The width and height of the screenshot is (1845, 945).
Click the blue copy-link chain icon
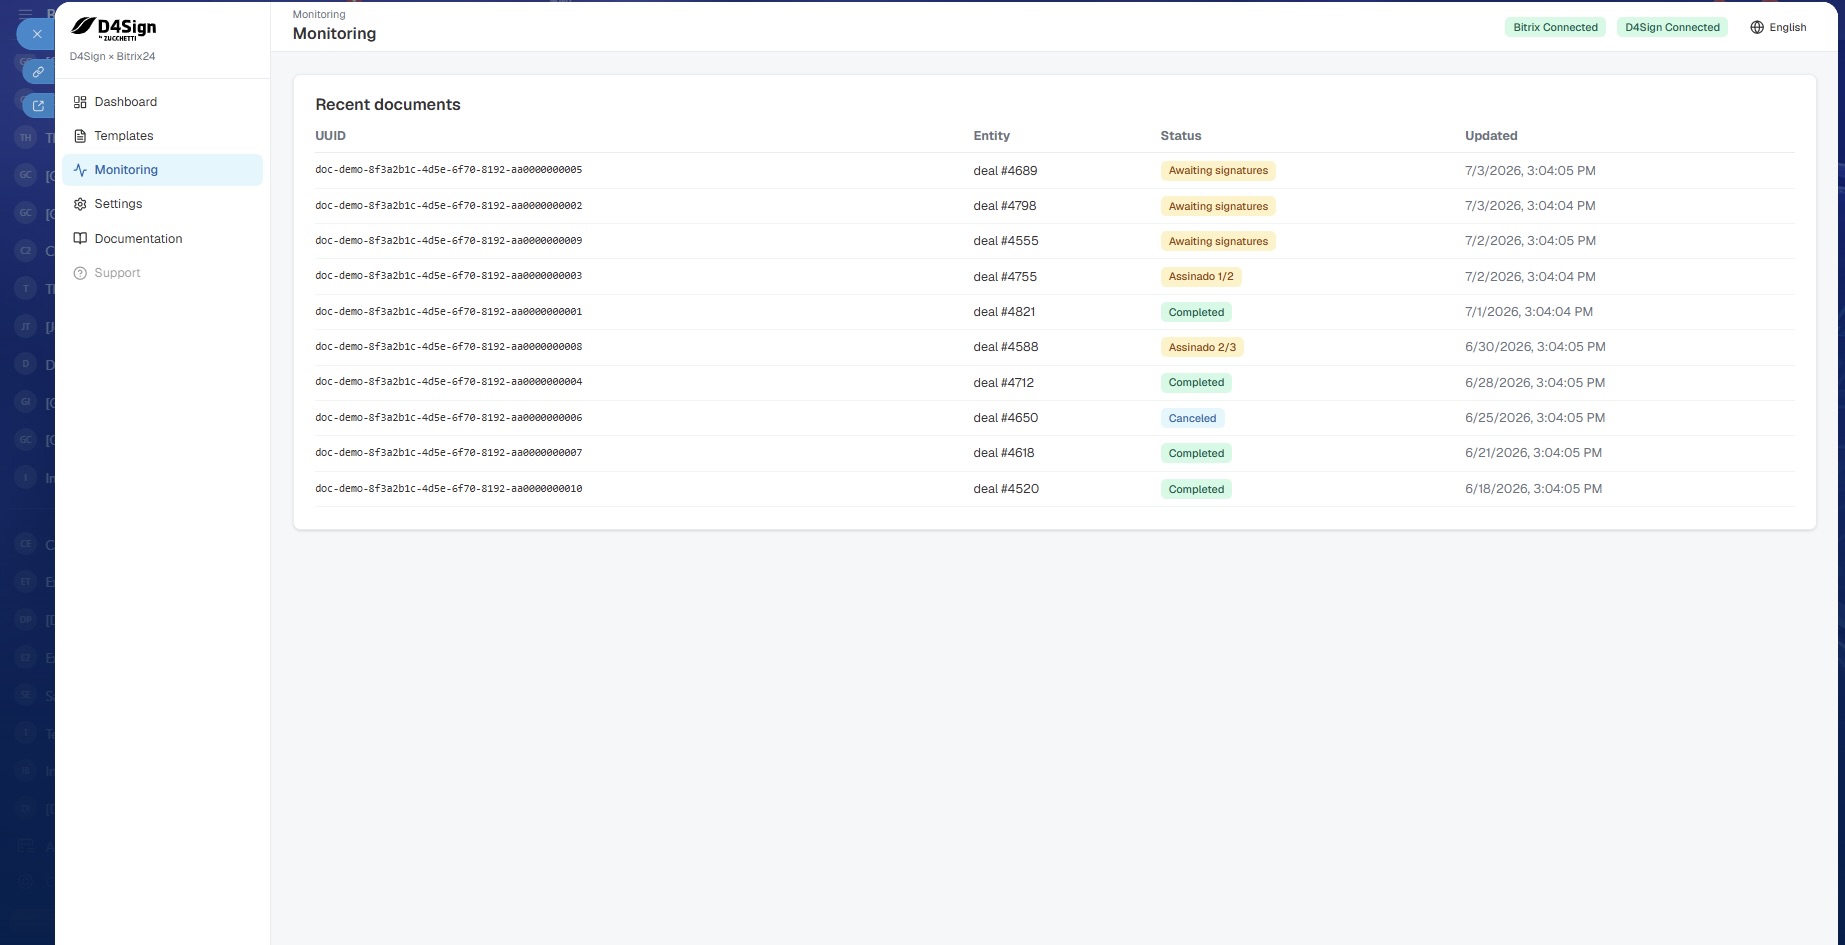tap(38, 72)
